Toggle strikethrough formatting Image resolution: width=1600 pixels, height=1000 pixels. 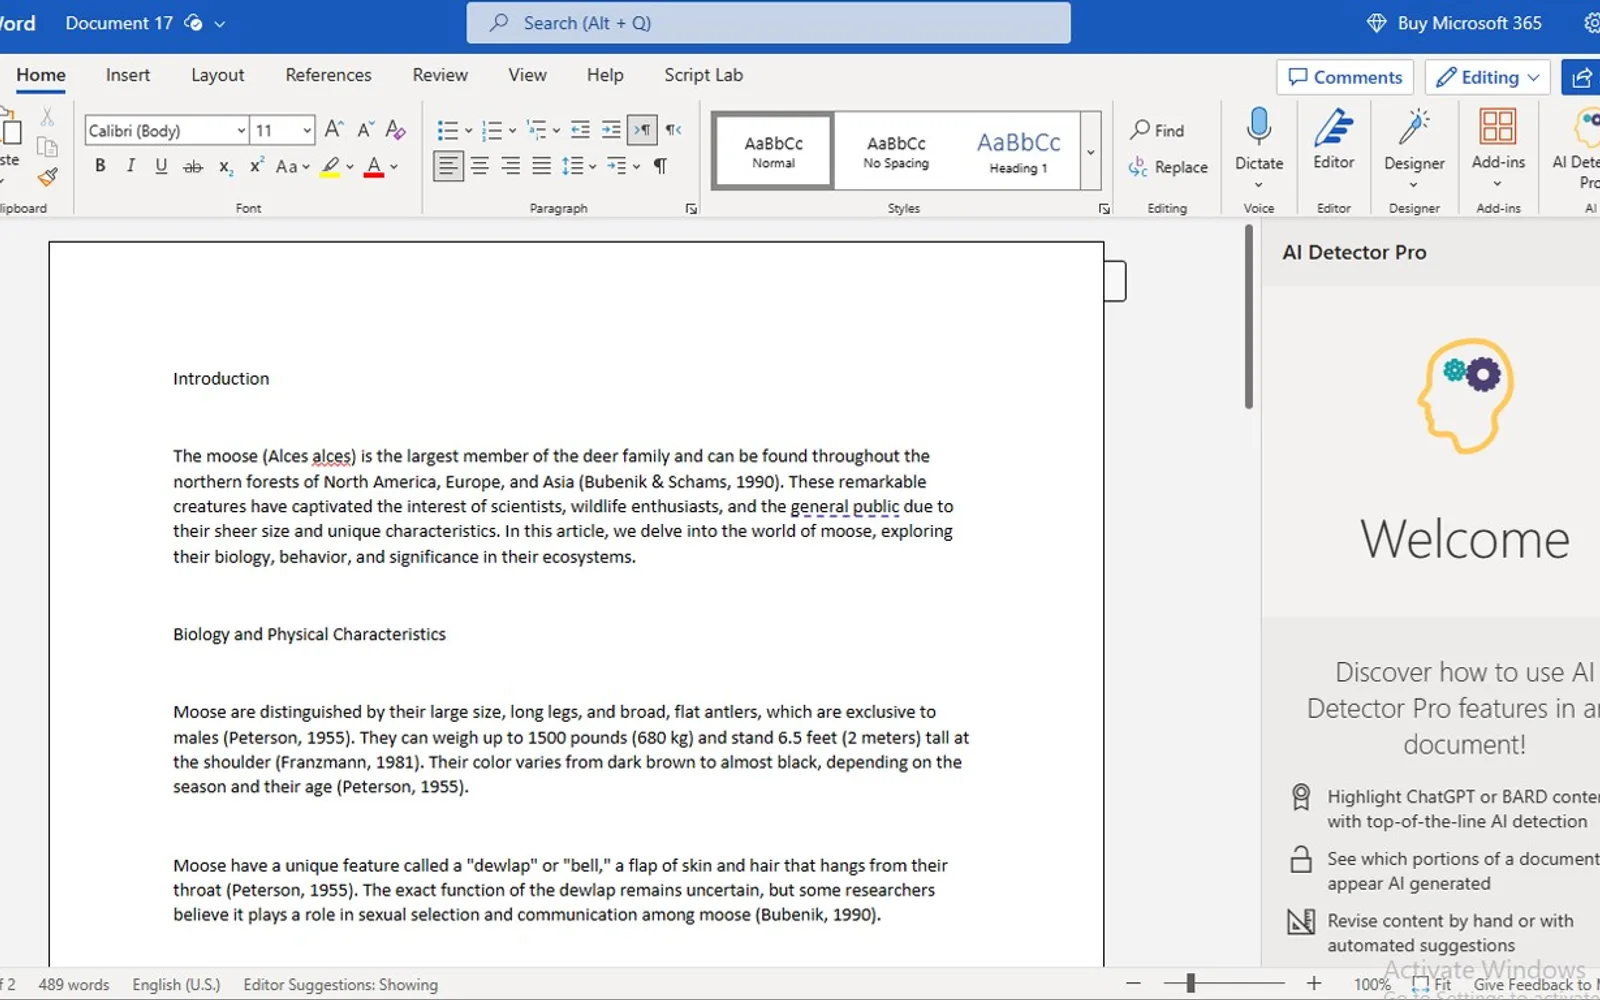(x=193, y=166)
